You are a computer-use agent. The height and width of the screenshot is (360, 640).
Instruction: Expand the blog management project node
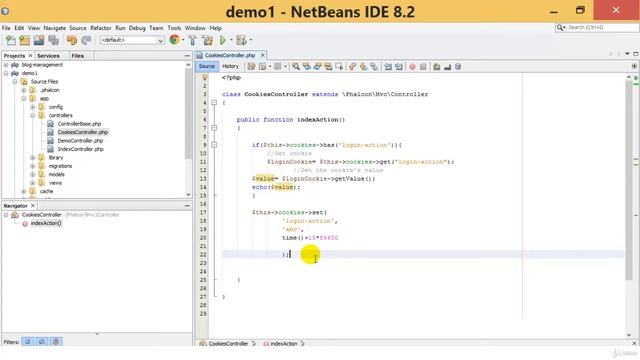tap(6, 65)
